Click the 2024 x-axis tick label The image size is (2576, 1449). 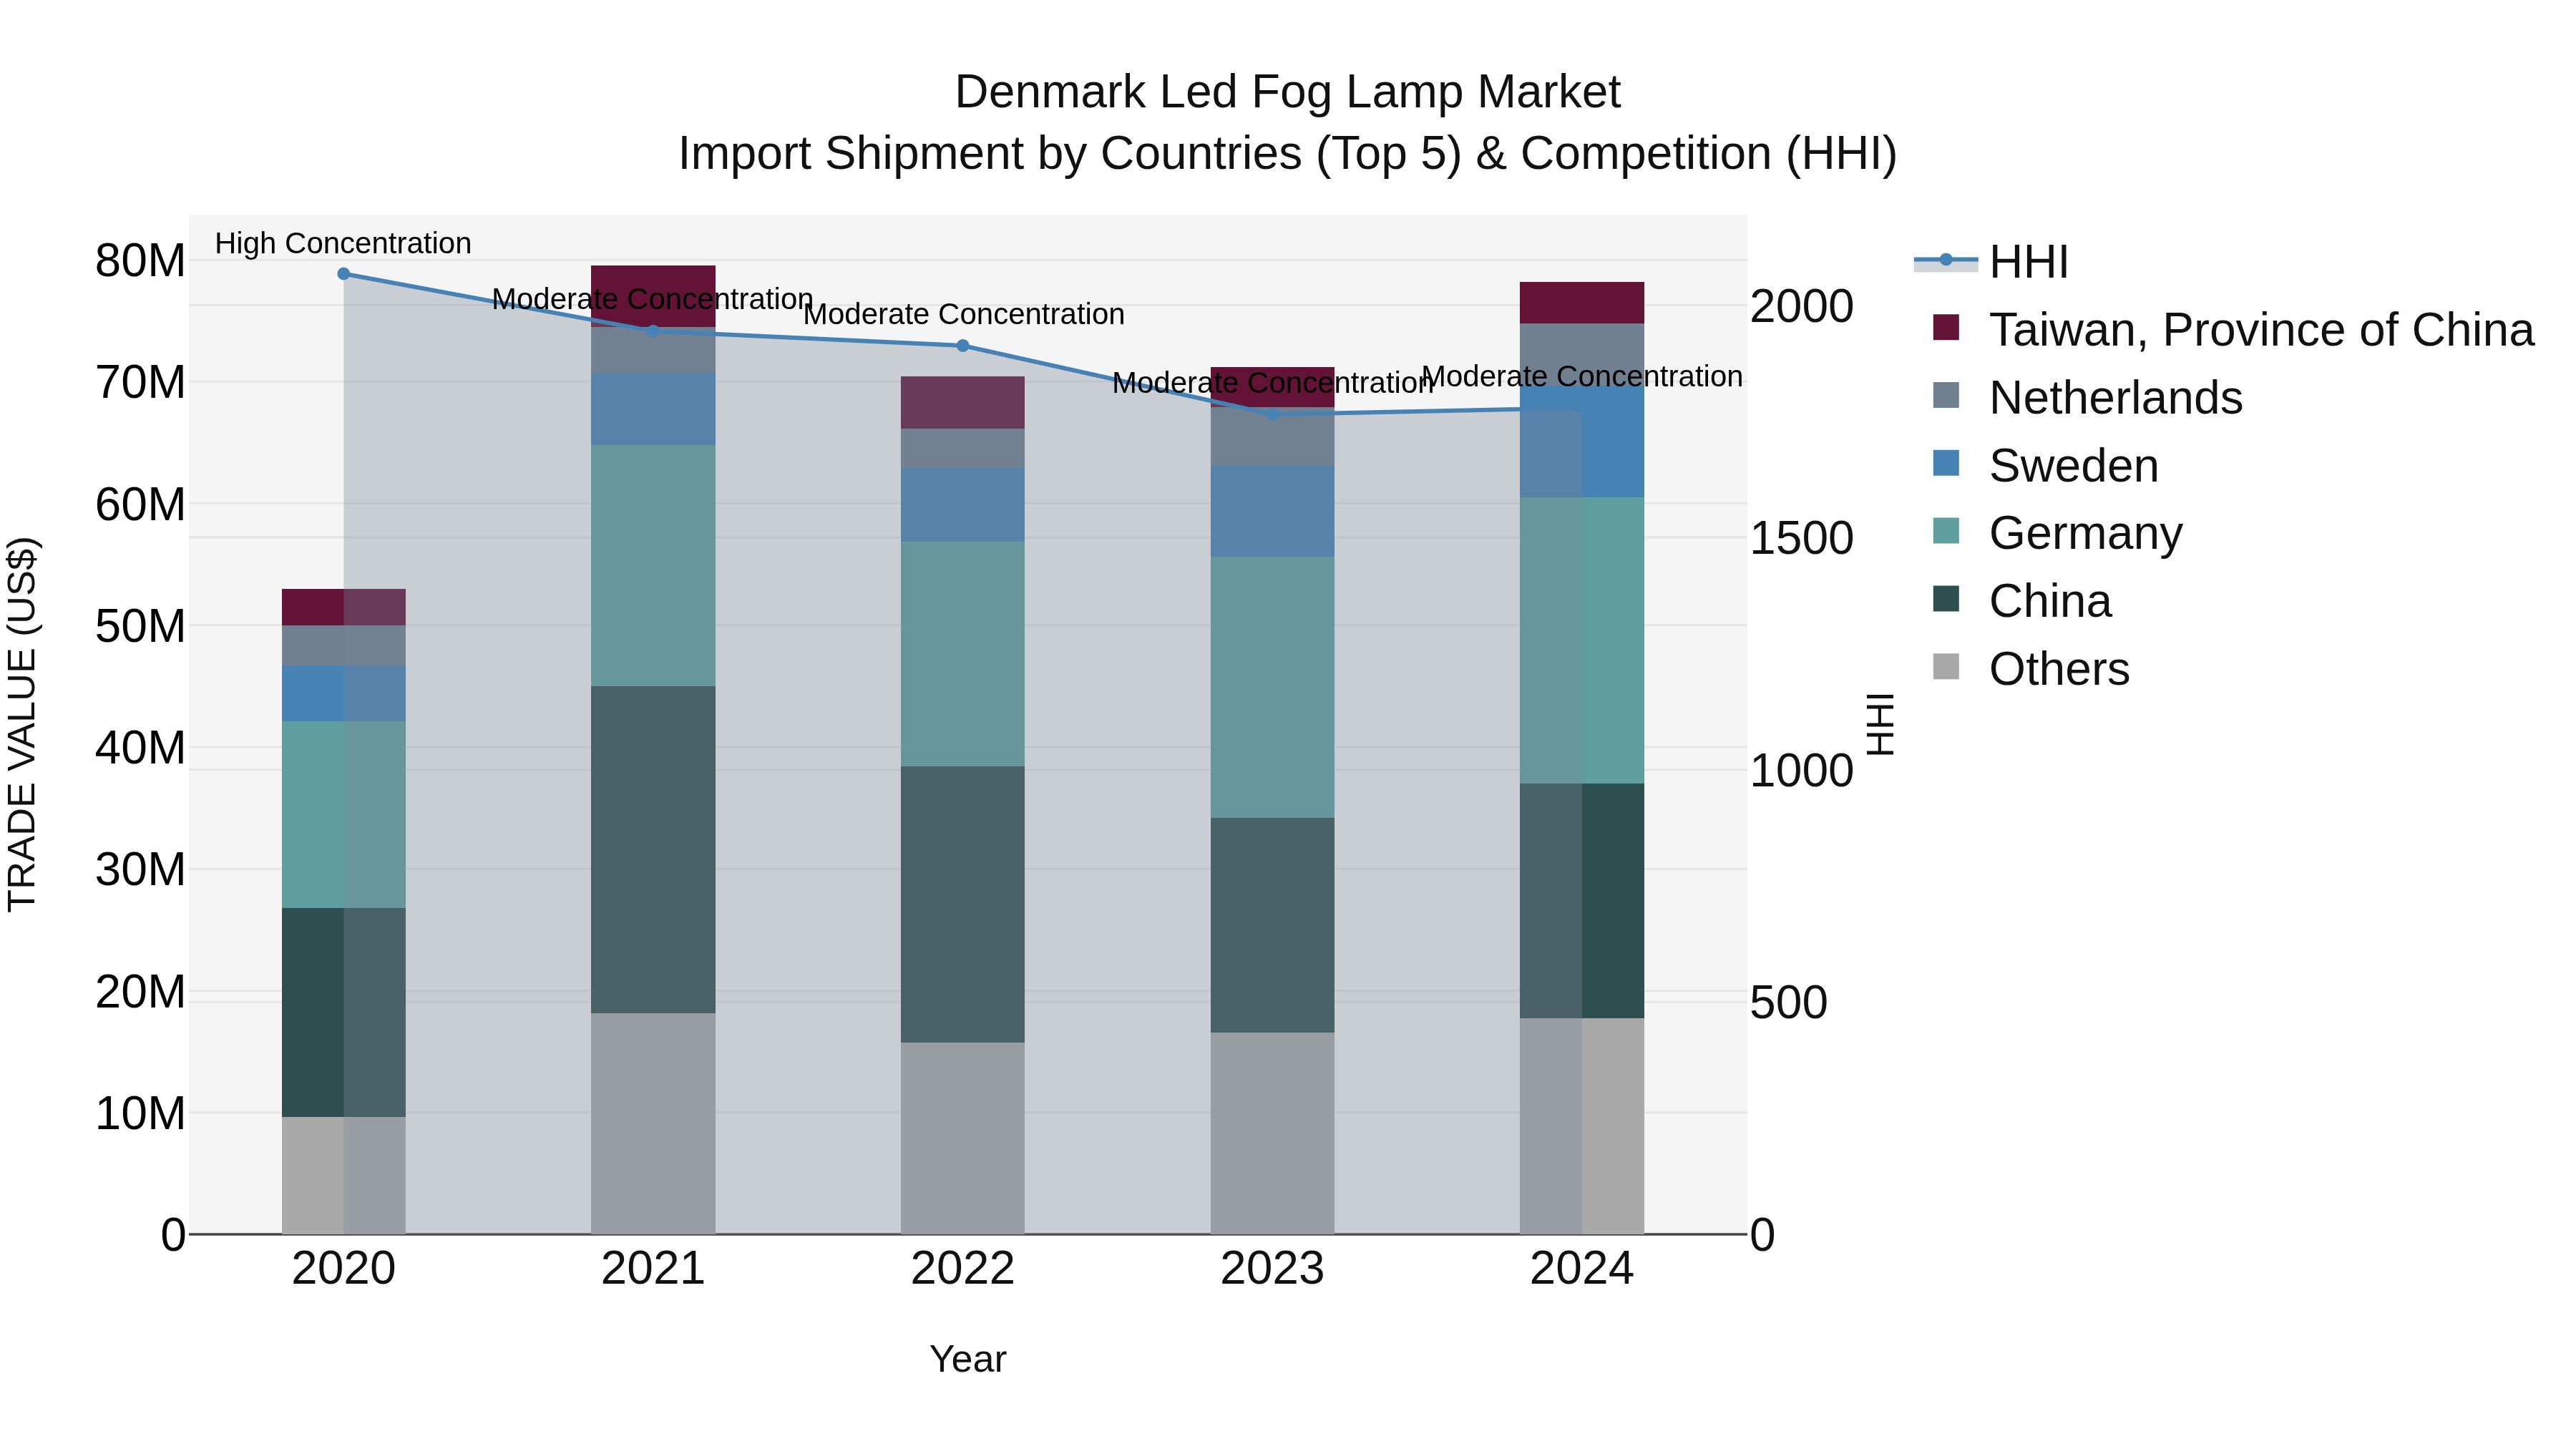[1582, 1269]
